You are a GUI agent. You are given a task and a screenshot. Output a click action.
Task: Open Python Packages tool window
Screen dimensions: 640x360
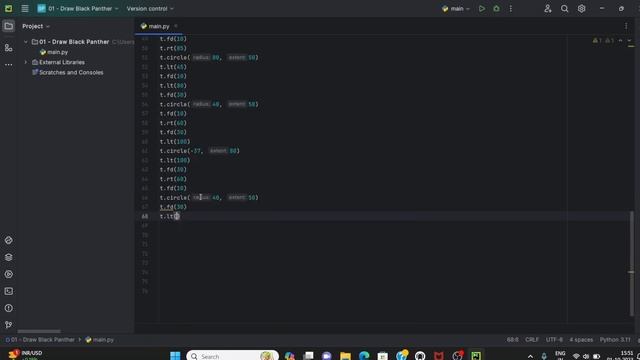[x=9, y=240]
